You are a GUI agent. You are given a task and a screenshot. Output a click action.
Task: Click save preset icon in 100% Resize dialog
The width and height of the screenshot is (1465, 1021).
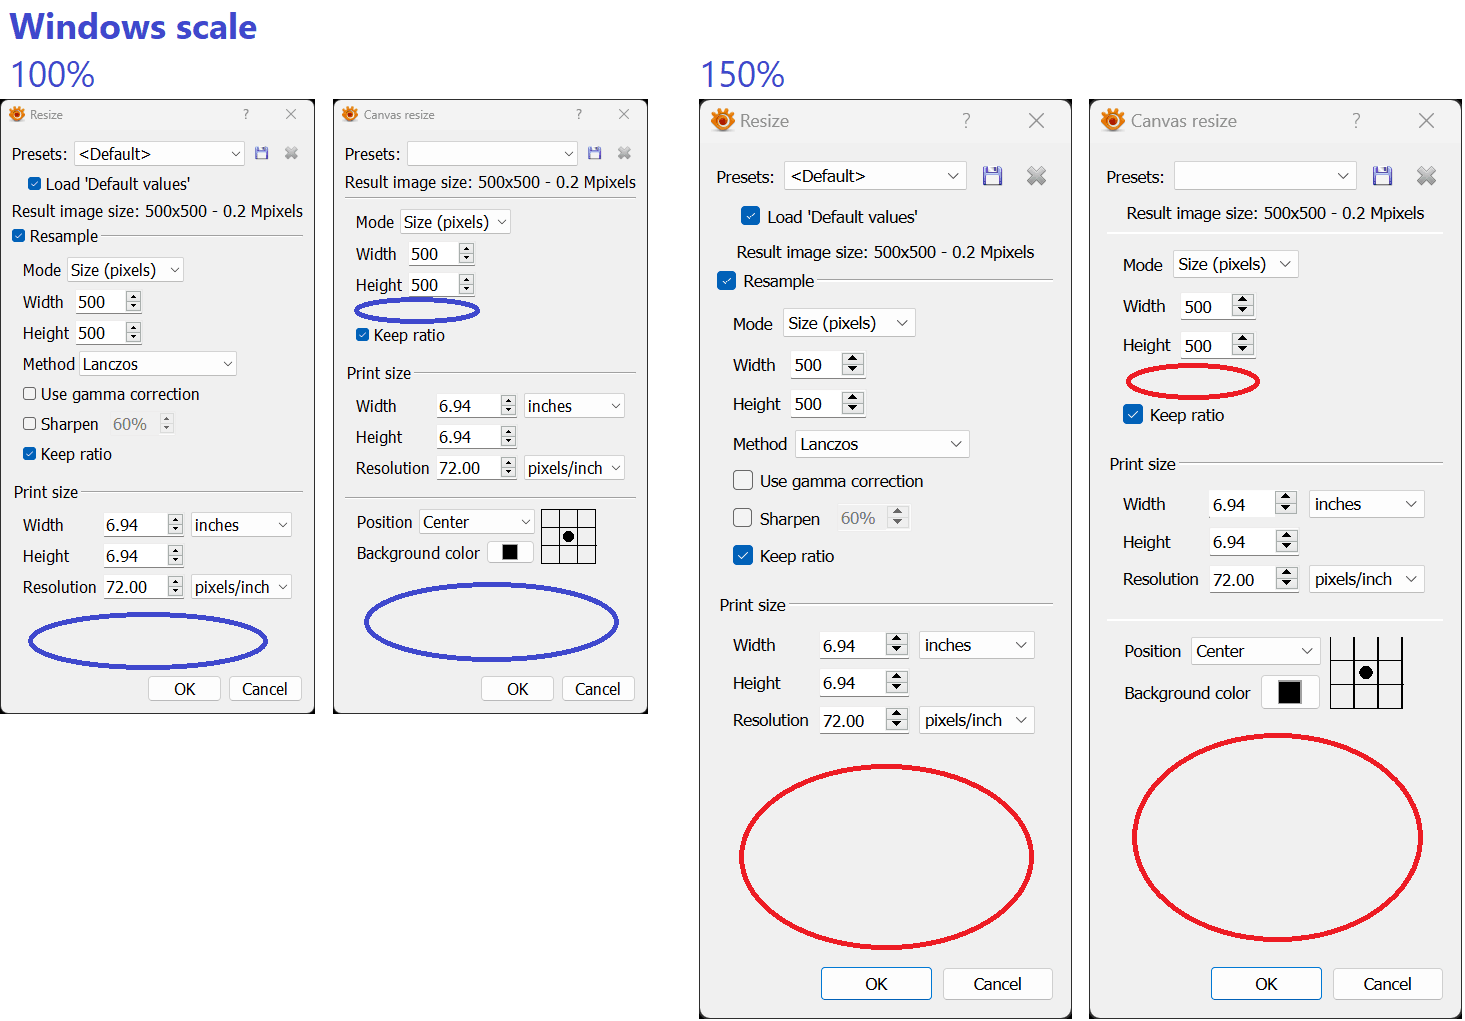(x=262, y=154)
